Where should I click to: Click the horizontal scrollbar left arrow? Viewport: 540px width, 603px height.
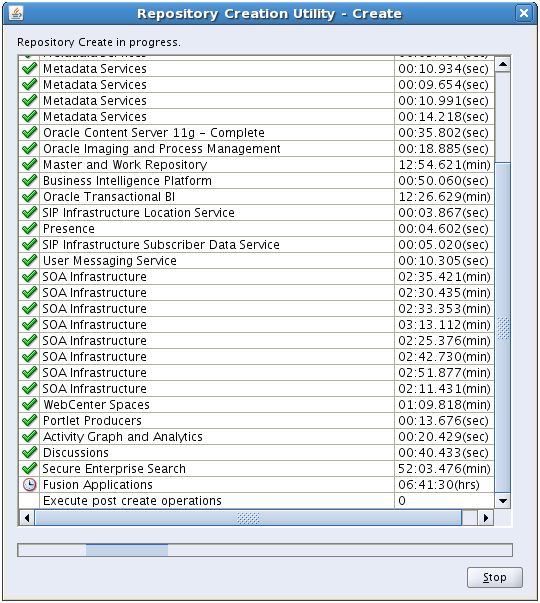click(x=27, y=518)
